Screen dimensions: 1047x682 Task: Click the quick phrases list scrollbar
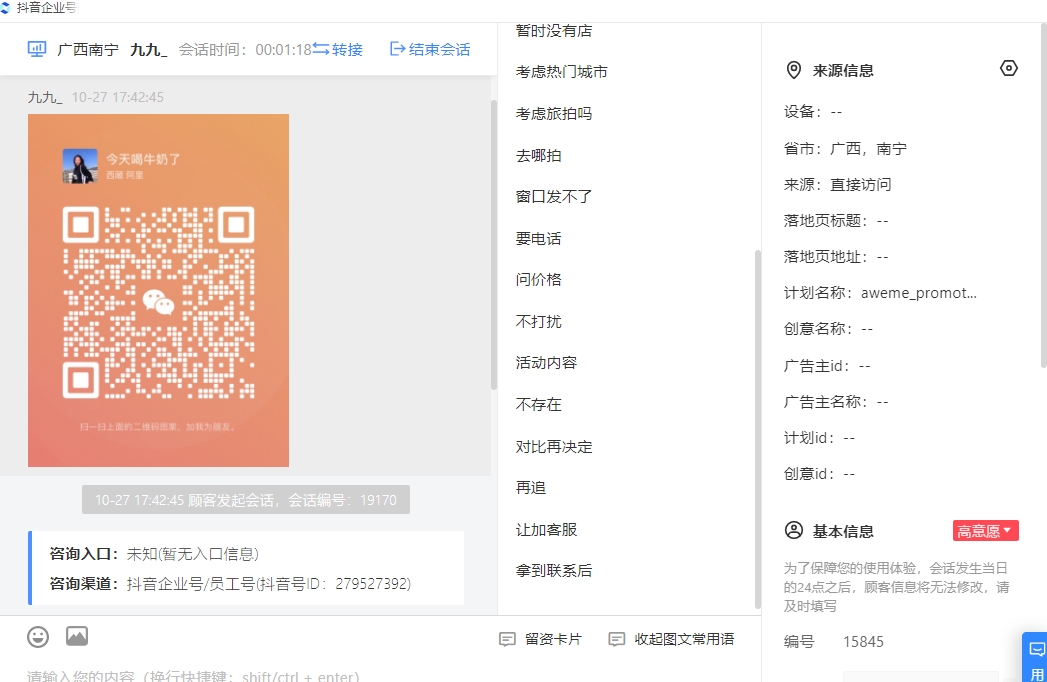pos(758,429)
